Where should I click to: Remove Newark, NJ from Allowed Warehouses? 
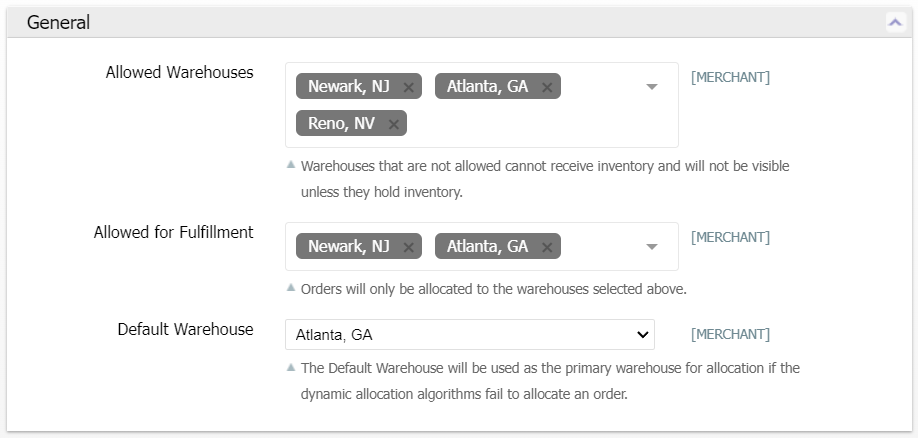pos(408,87)
